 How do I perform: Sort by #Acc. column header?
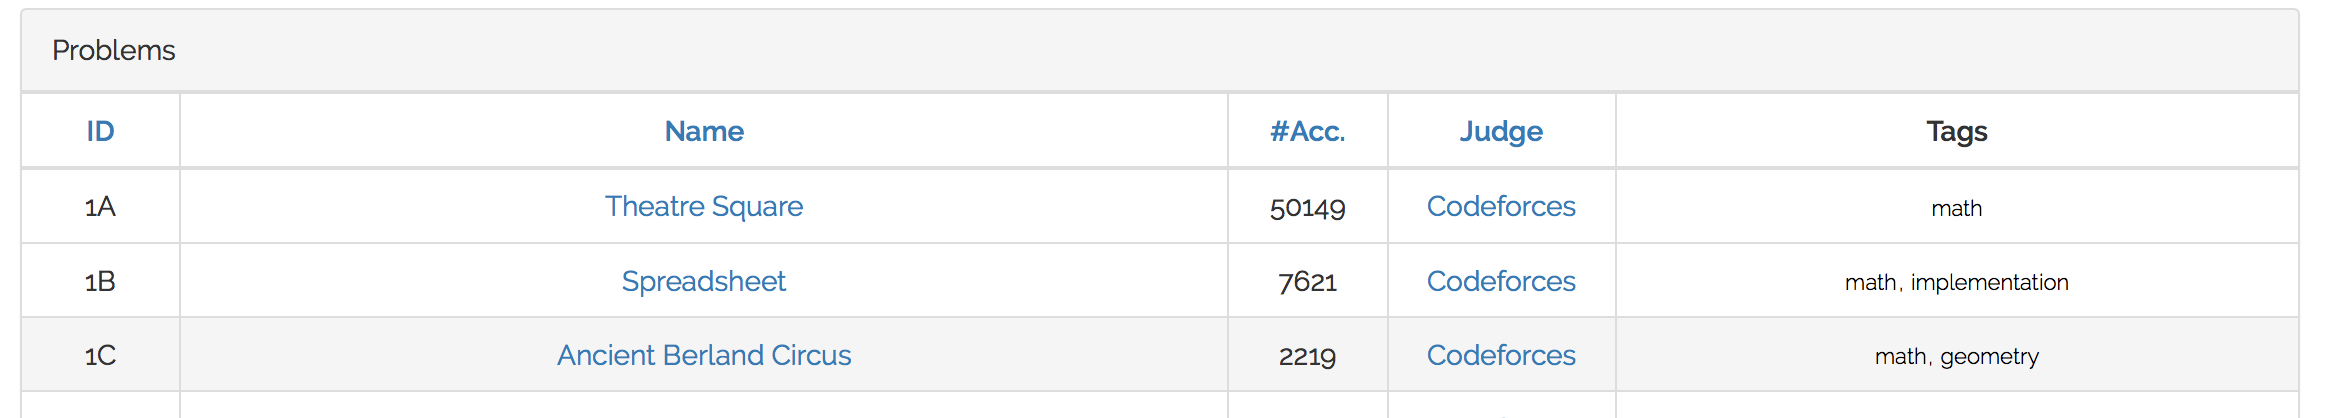coord(1307,131)
